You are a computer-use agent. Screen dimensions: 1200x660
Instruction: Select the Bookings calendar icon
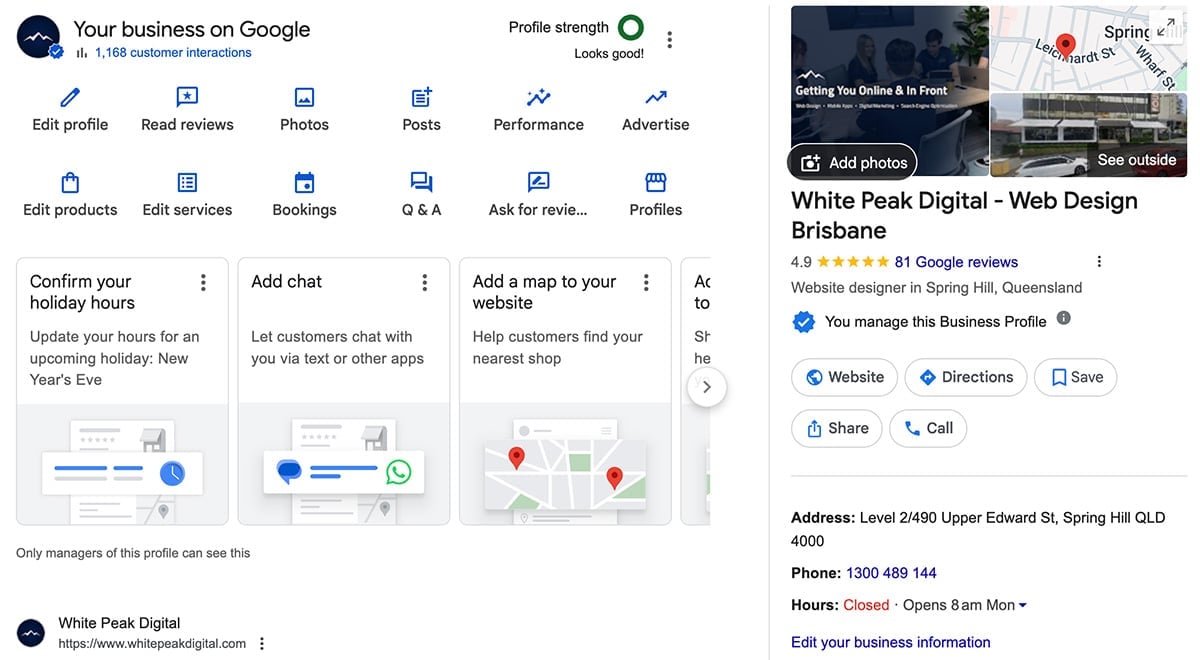click(x=304, y=183)
